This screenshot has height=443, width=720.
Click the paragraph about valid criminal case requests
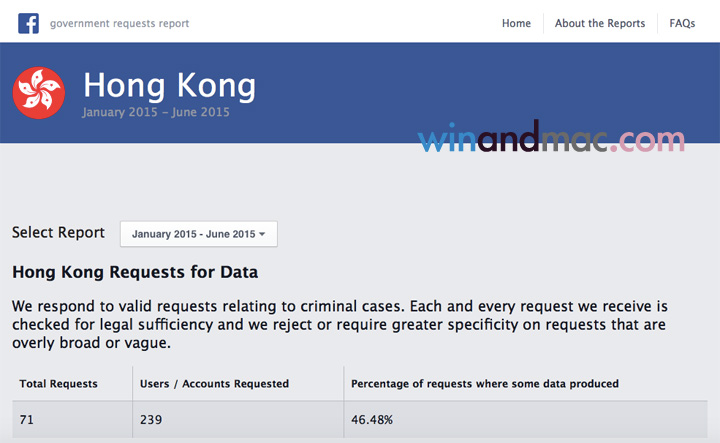pos(340,323)
